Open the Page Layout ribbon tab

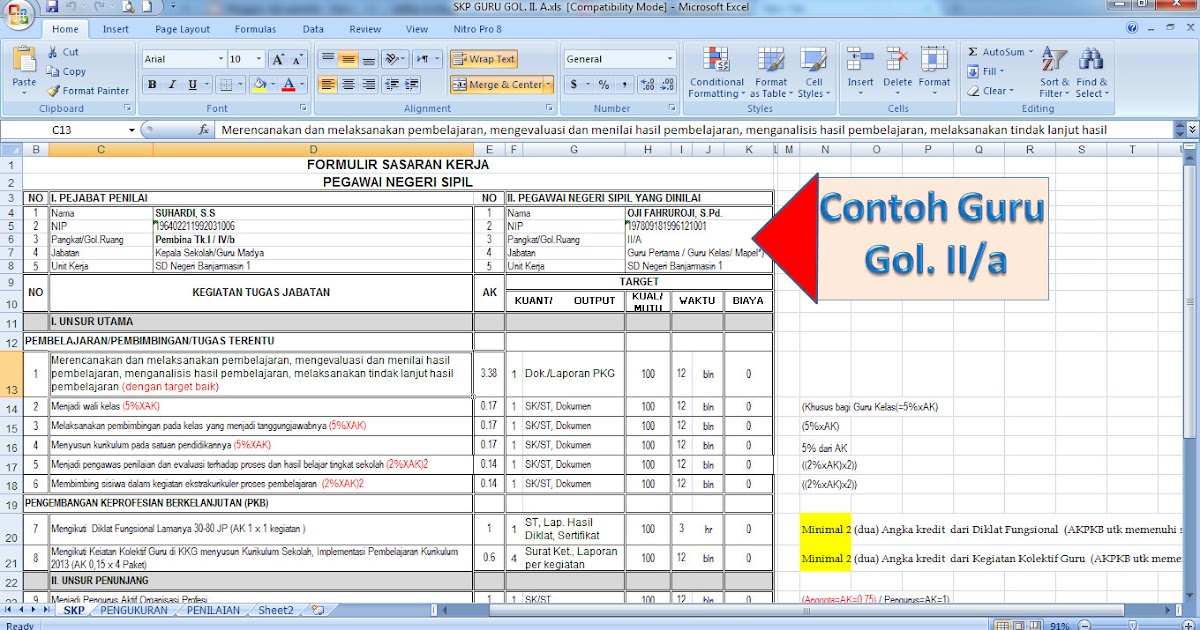[182, 30]
